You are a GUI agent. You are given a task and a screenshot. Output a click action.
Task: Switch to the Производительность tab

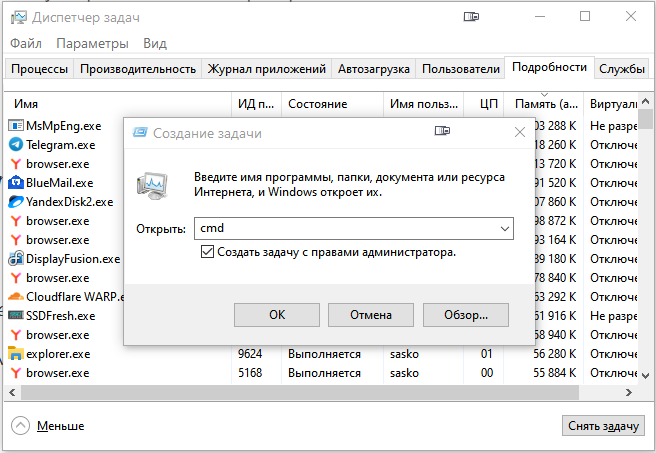pos(138,69)
